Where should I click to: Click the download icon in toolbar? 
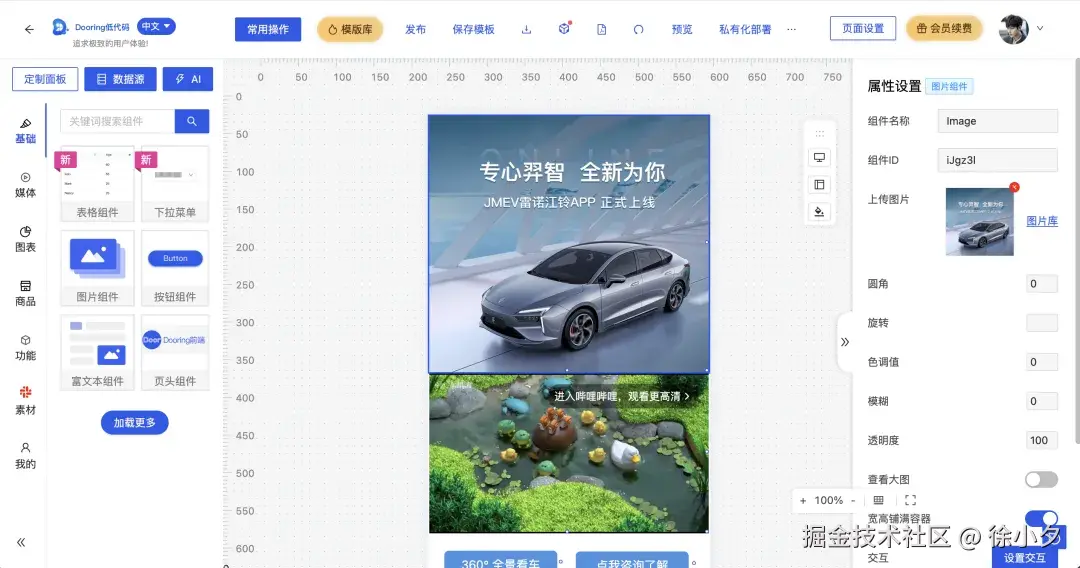tap(526, 30)
